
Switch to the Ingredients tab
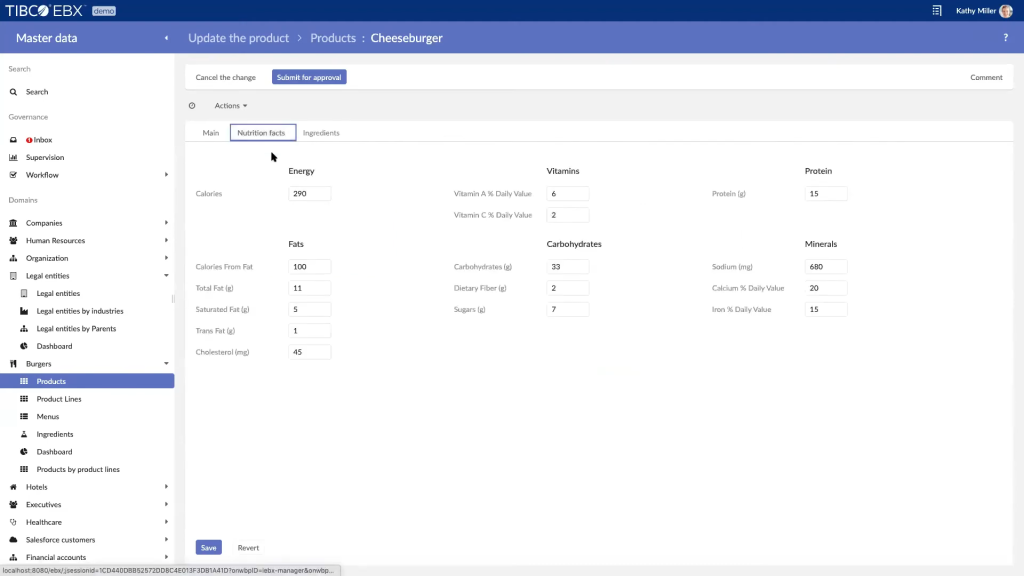point(321,131)
